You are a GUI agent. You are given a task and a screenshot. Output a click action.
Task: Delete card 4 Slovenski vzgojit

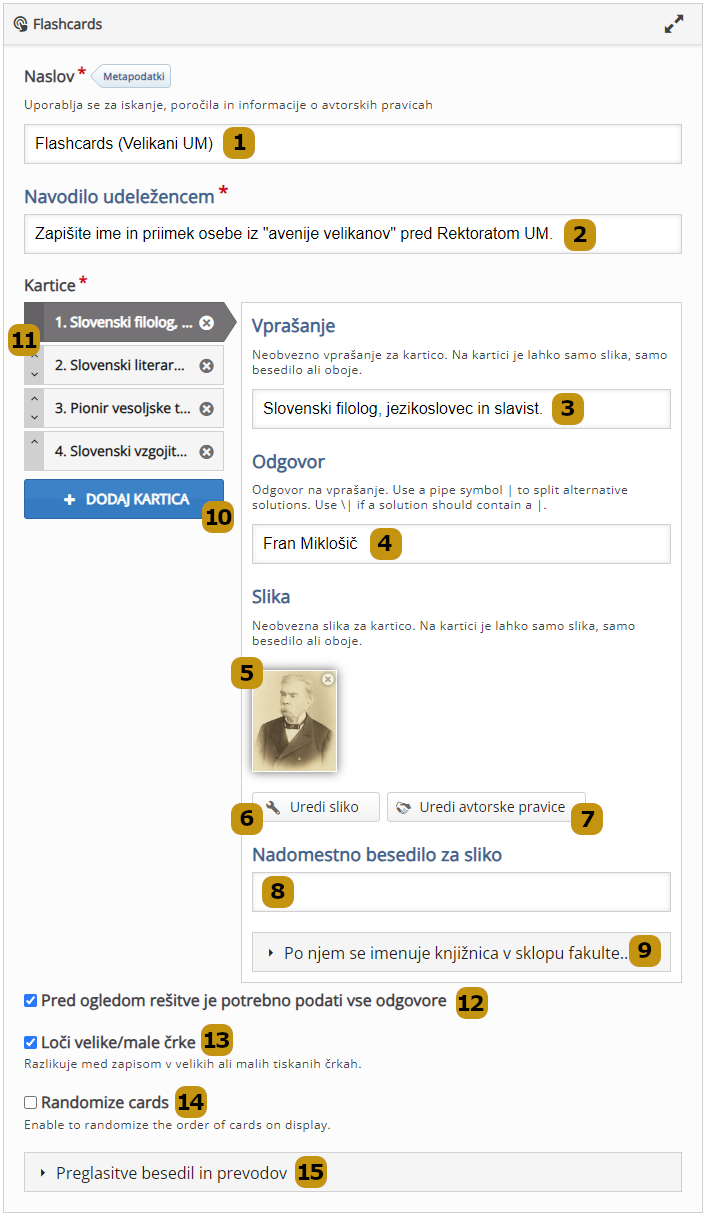[206, 451]
